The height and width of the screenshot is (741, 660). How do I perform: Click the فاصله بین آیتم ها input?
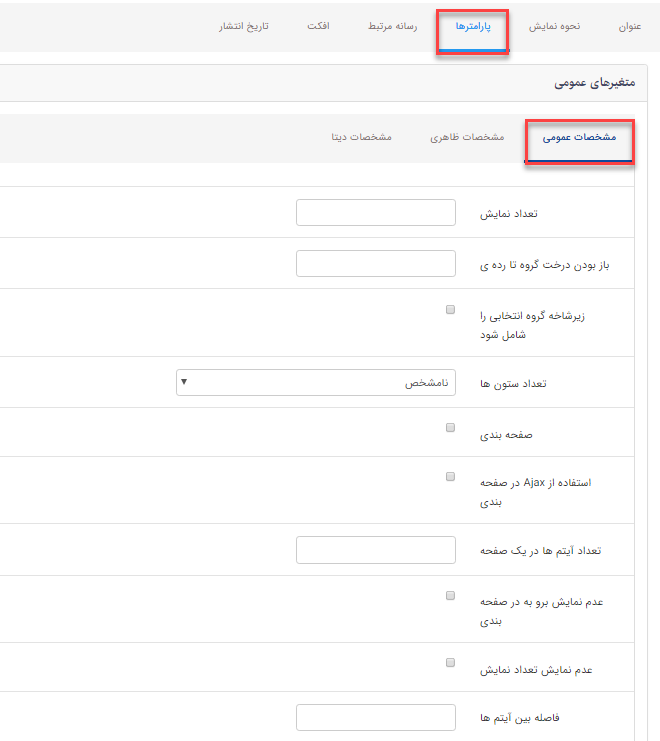coord(376,717)
